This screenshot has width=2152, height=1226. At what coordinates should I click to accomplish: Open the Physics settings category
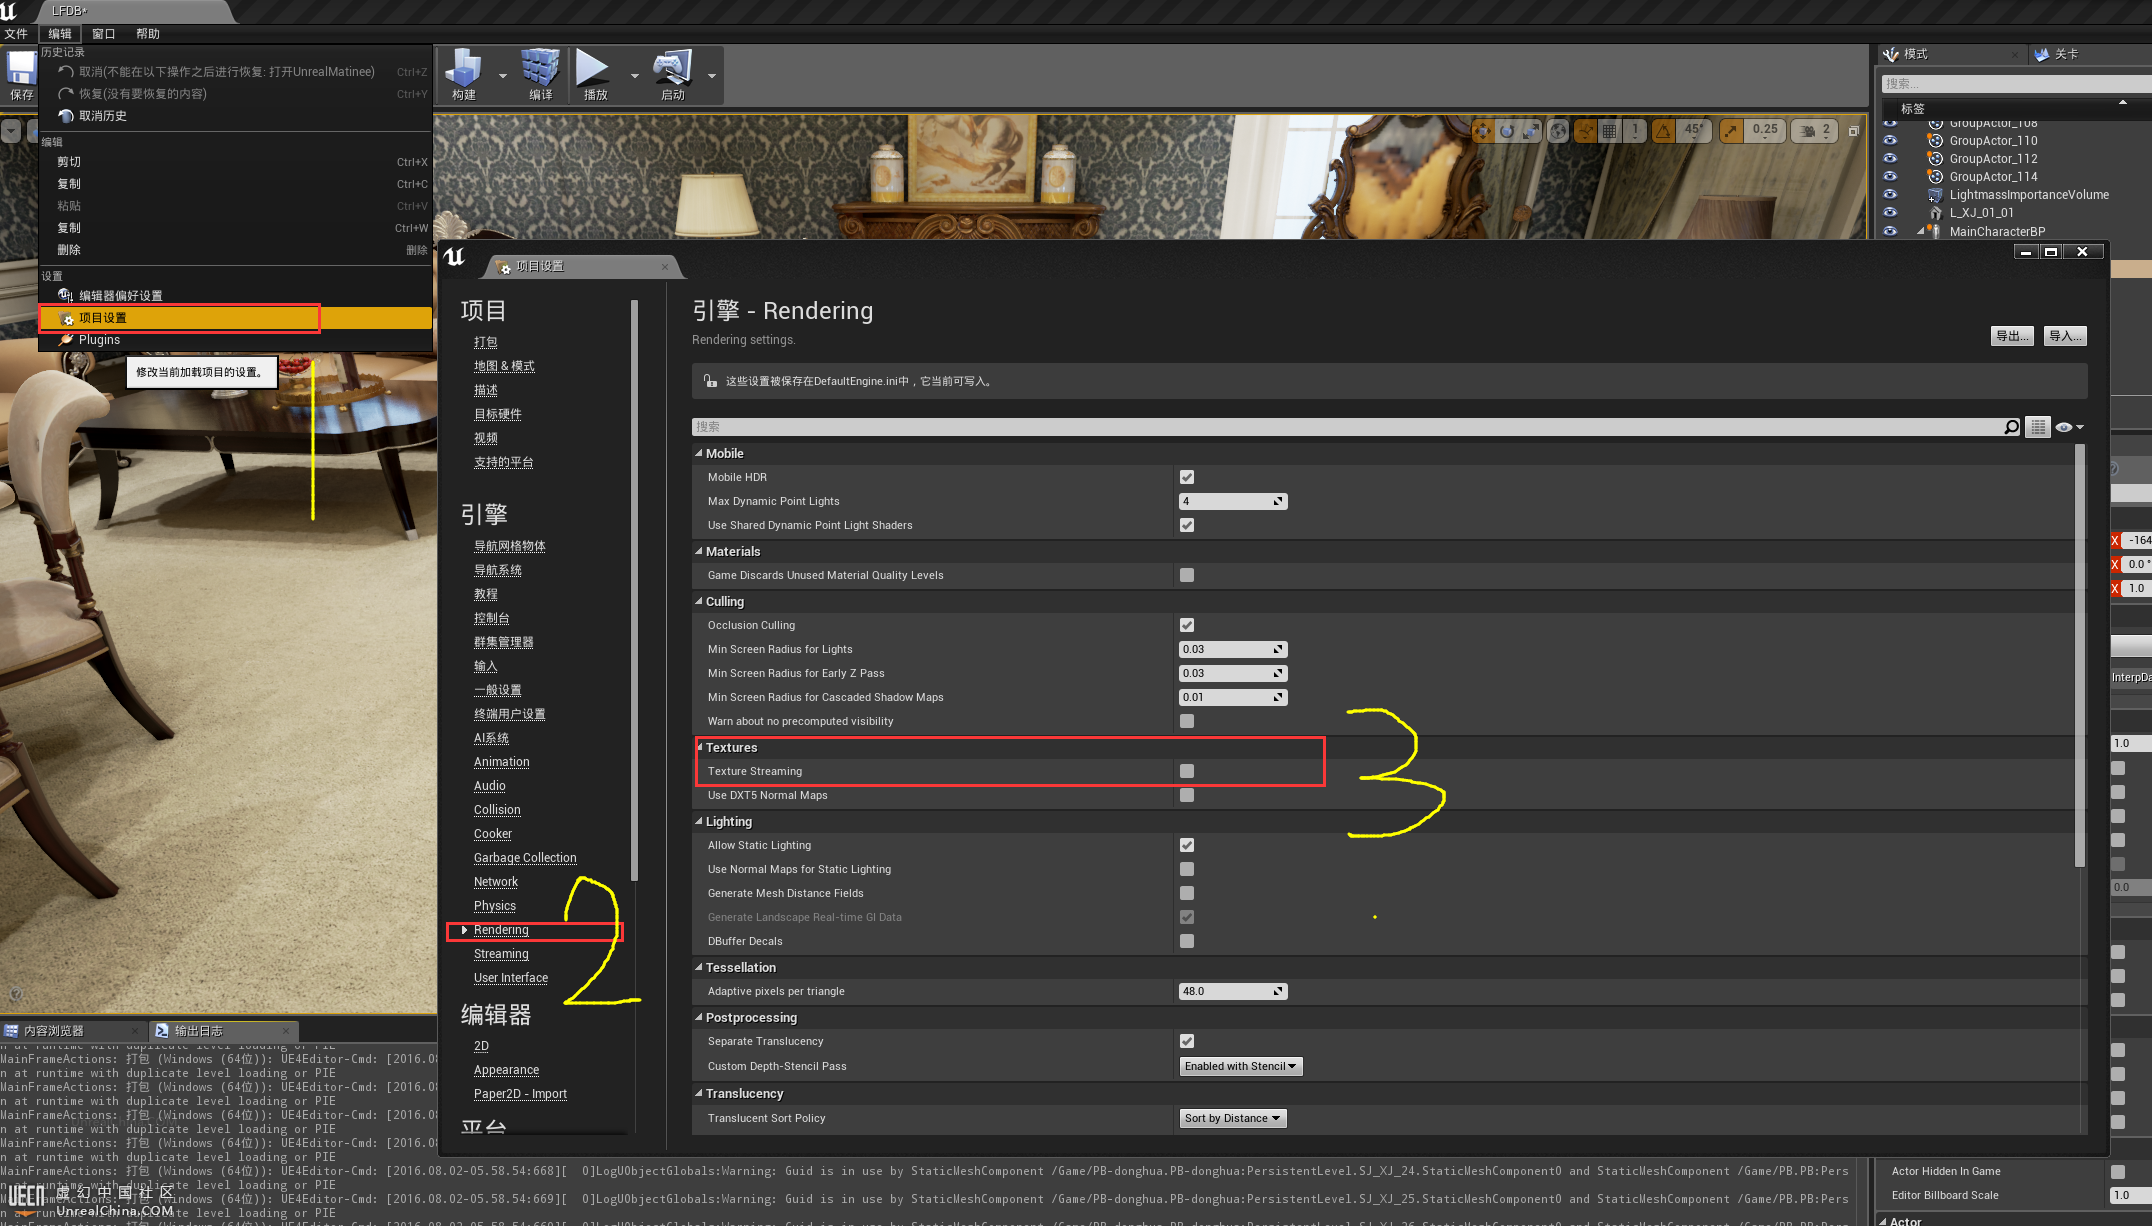tap(495, 906)
